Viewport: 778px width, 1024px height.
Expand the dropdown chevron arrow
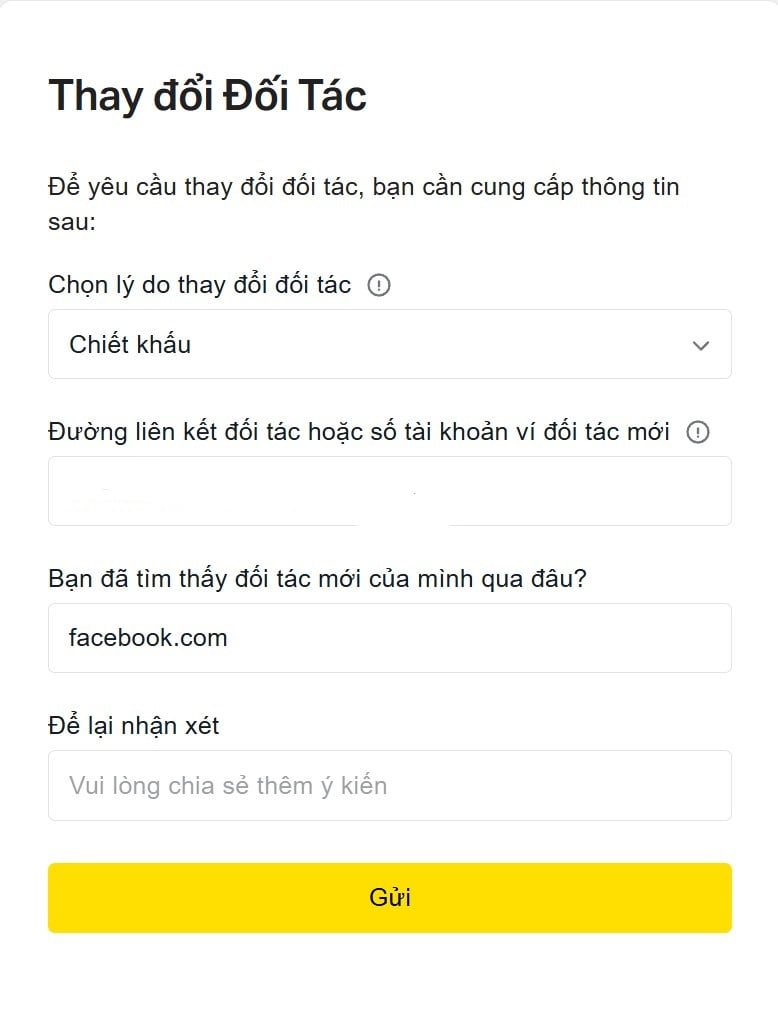pyautogui.click(x=701, y=345)
